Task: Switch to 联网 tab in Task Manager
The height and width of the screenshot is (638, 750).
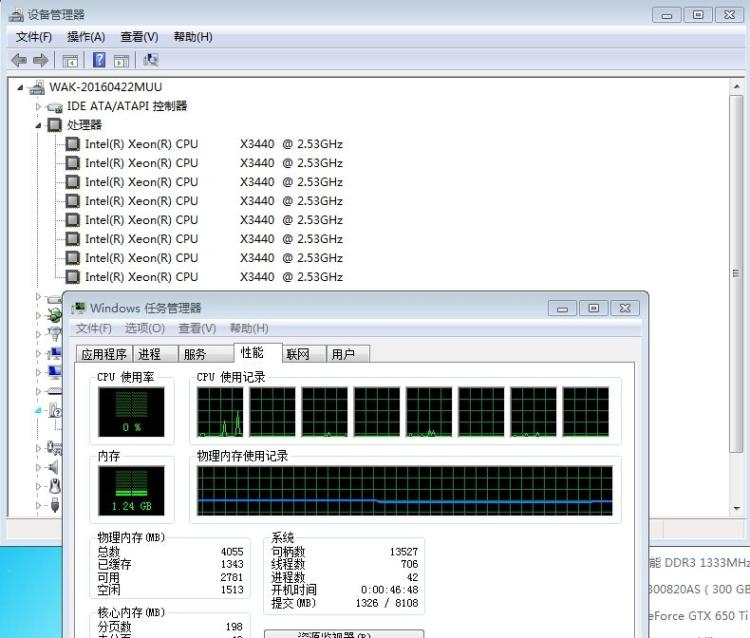Action: [x=304, y=354]
